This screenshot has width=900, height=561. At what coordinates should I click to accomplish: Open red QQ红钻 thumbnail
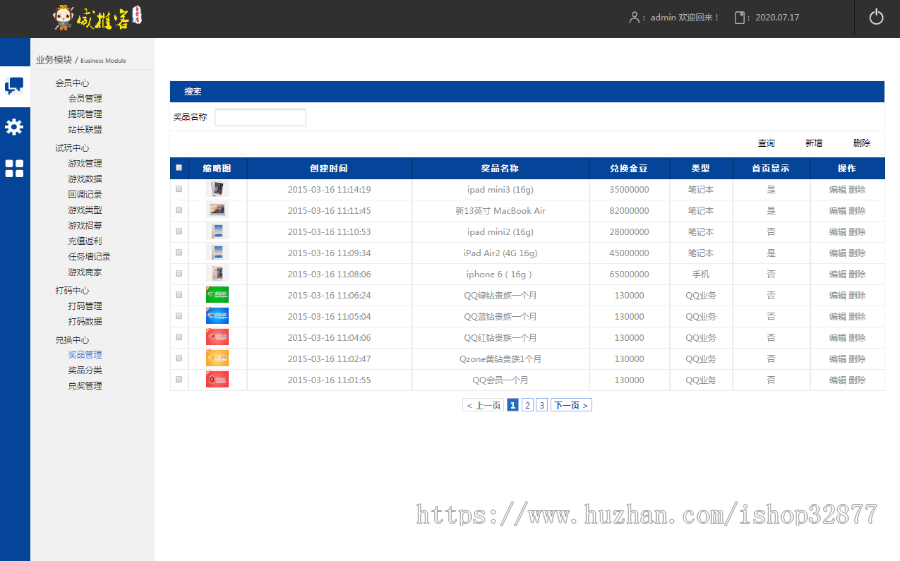point(218,337)
